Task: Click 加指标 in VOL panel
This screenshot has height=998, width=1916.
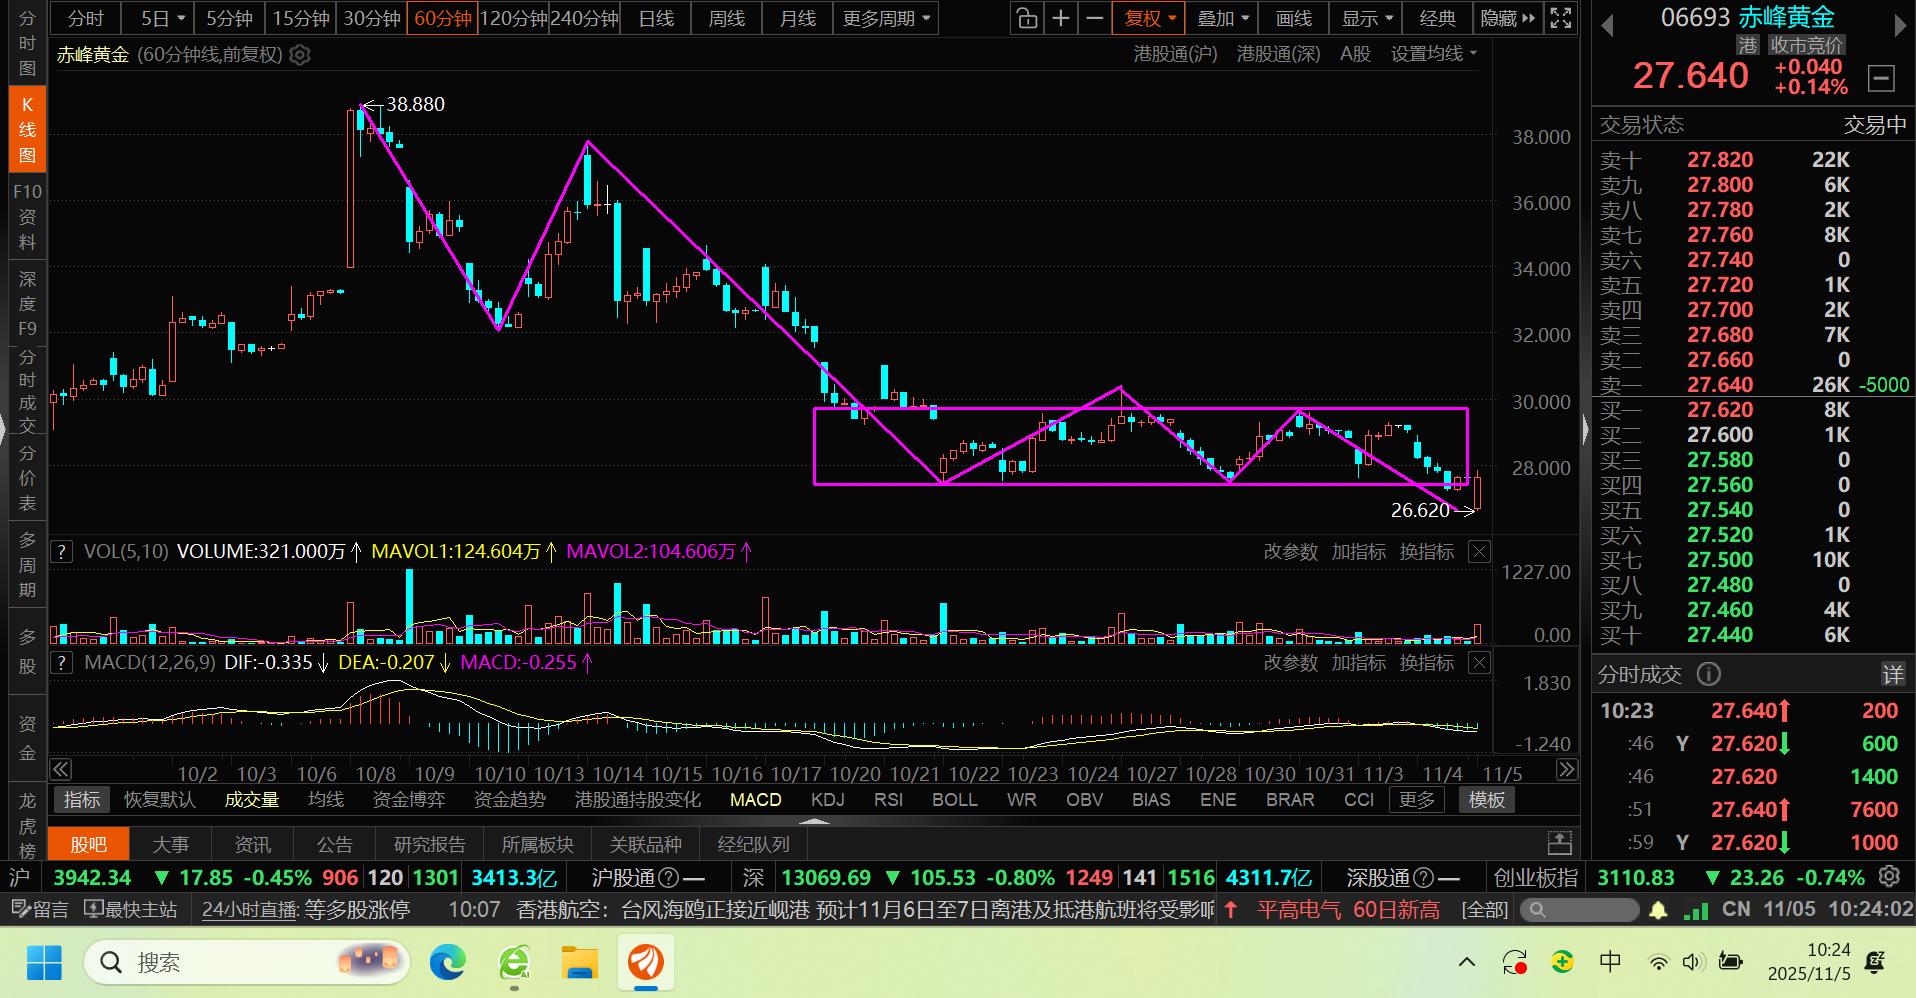Action: tap(1359, 551)
